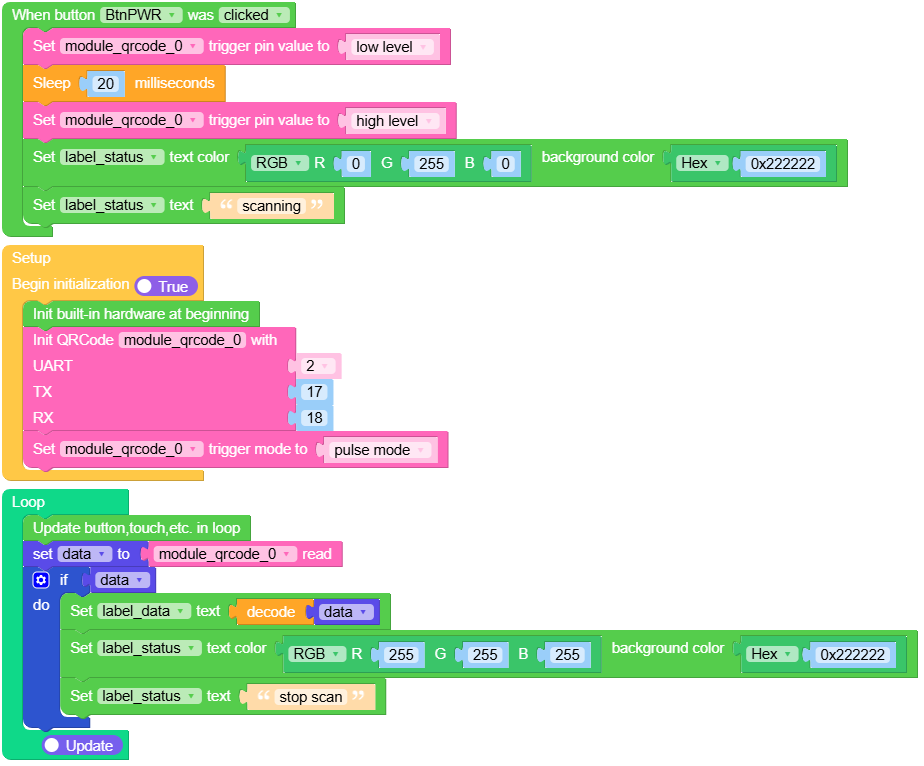
Task: Select the Update button,touch,etc. in loop block
Action: [x=136, y=528]
